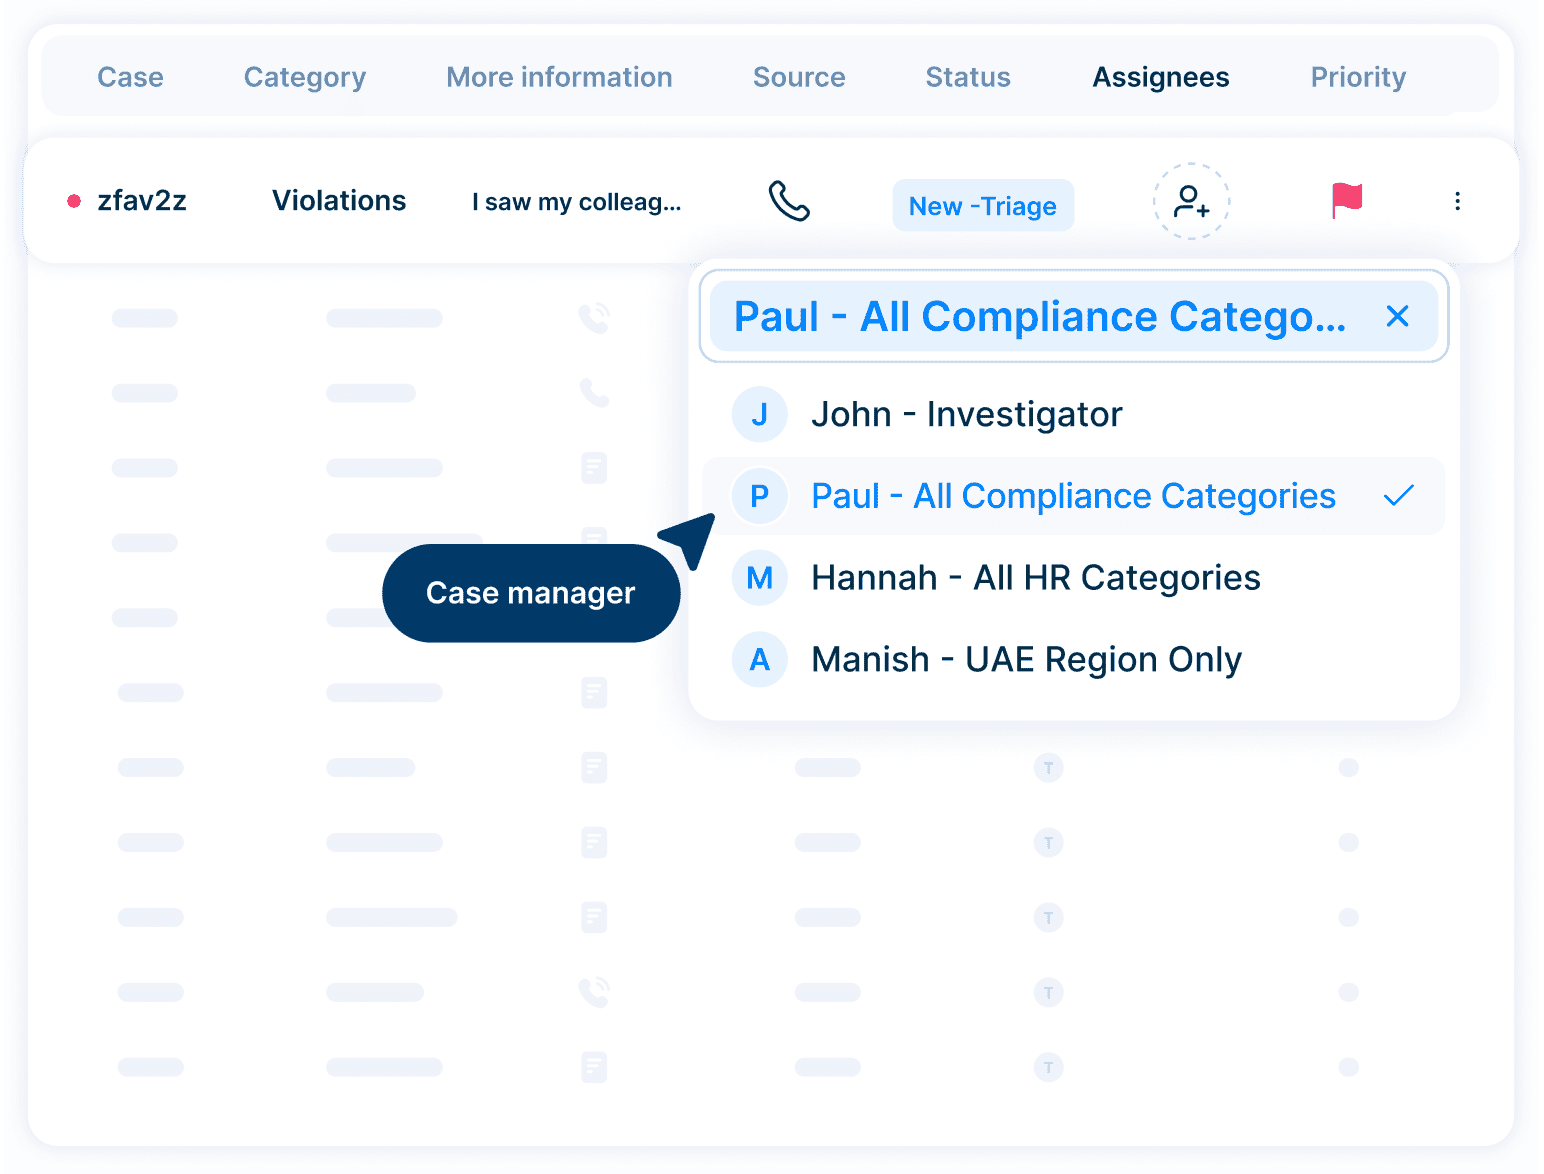Sort by the Status column header
Viewport: 1544px width, 1174px height.
(967, 77)
